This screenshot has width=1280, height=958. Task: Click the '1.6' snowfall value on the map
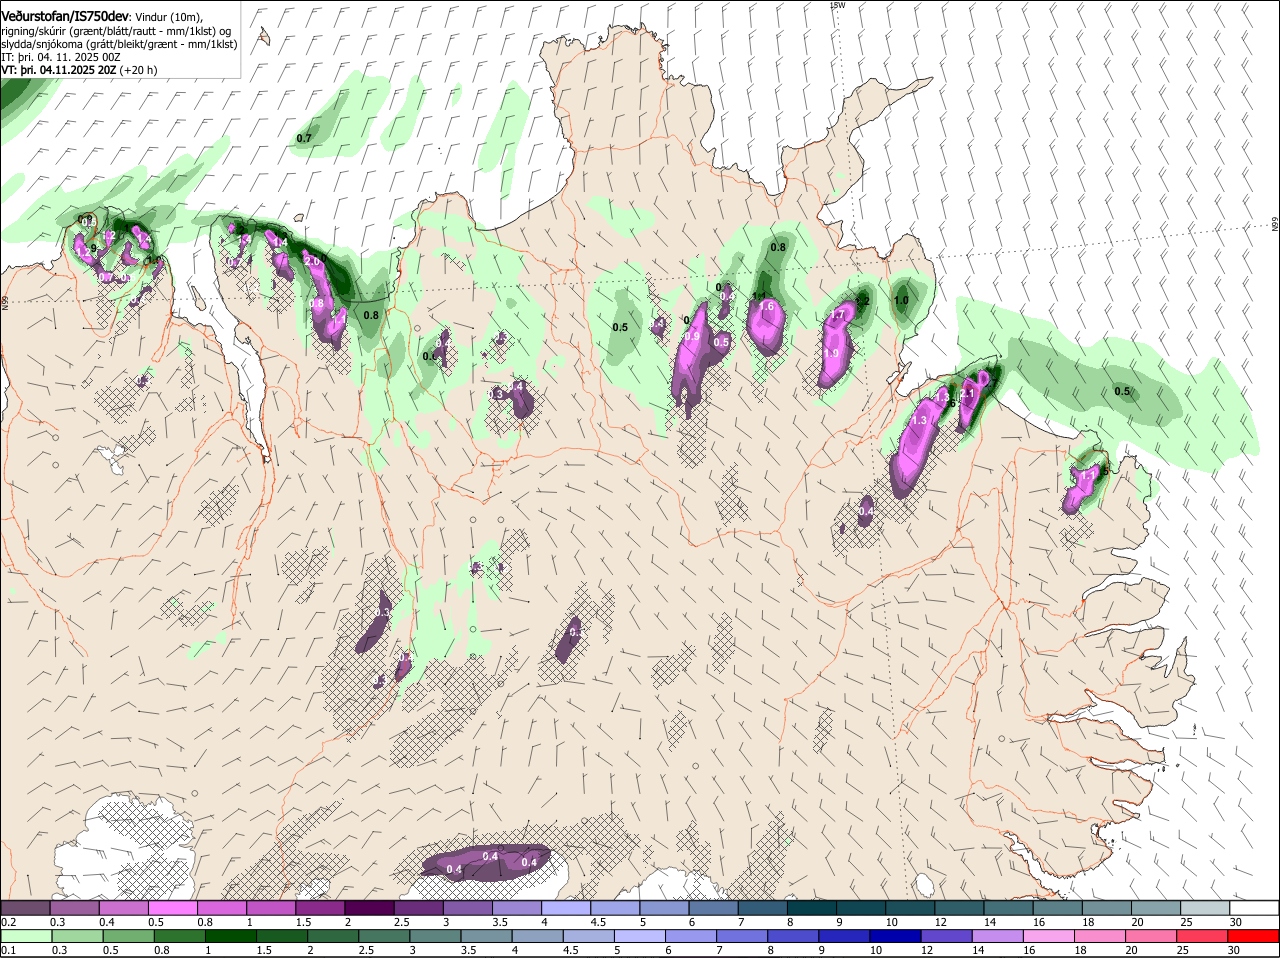point(767,306)
